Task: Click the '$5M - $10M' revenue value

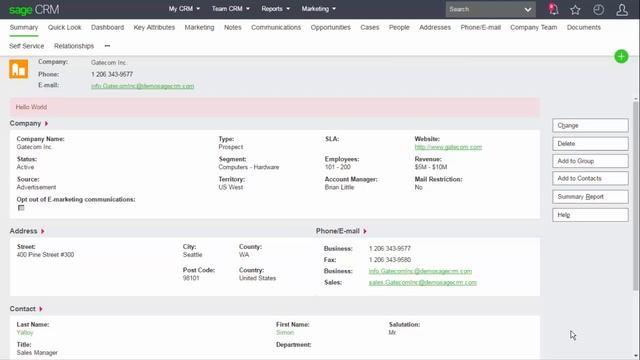Action: [x=431, y=167]
